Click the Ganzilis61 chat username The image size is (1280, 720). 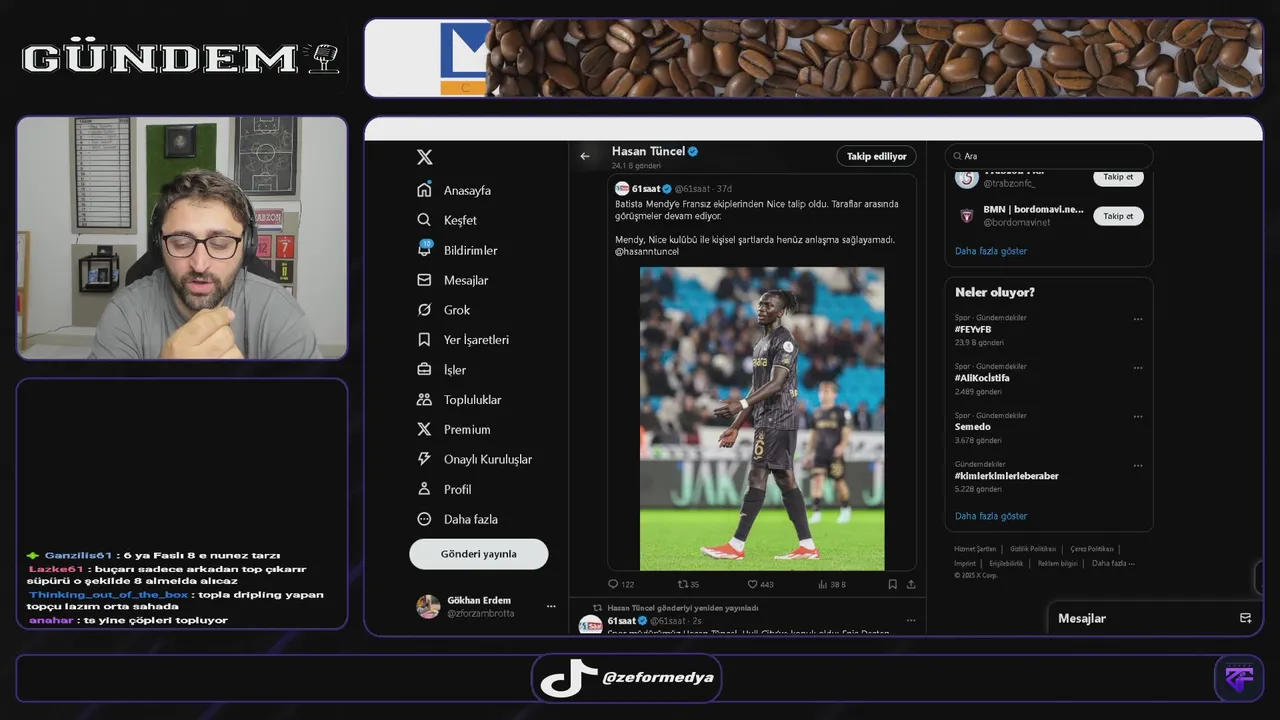point(78,556)
